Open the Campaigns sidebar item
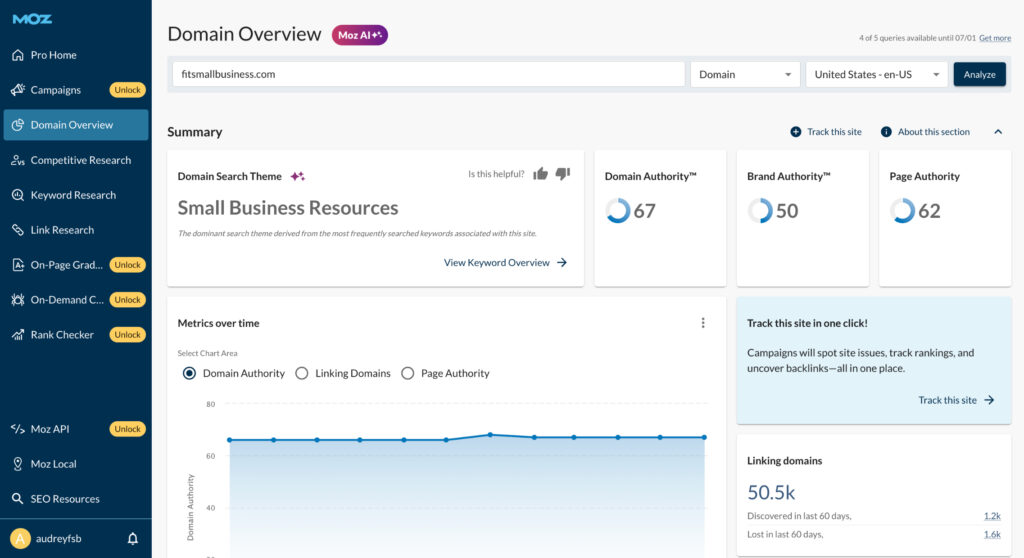Image resolution: width=1024 pixels, height=558 pixels. point(56,90)
